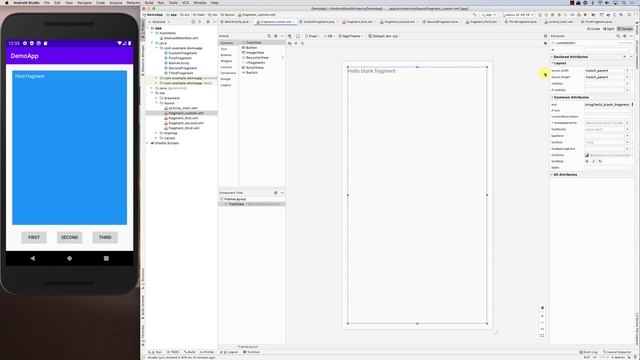Viewport: 640px width, 360px height.
Task: Tap the emulator Recents square button
Action: (x=106, y=258)
